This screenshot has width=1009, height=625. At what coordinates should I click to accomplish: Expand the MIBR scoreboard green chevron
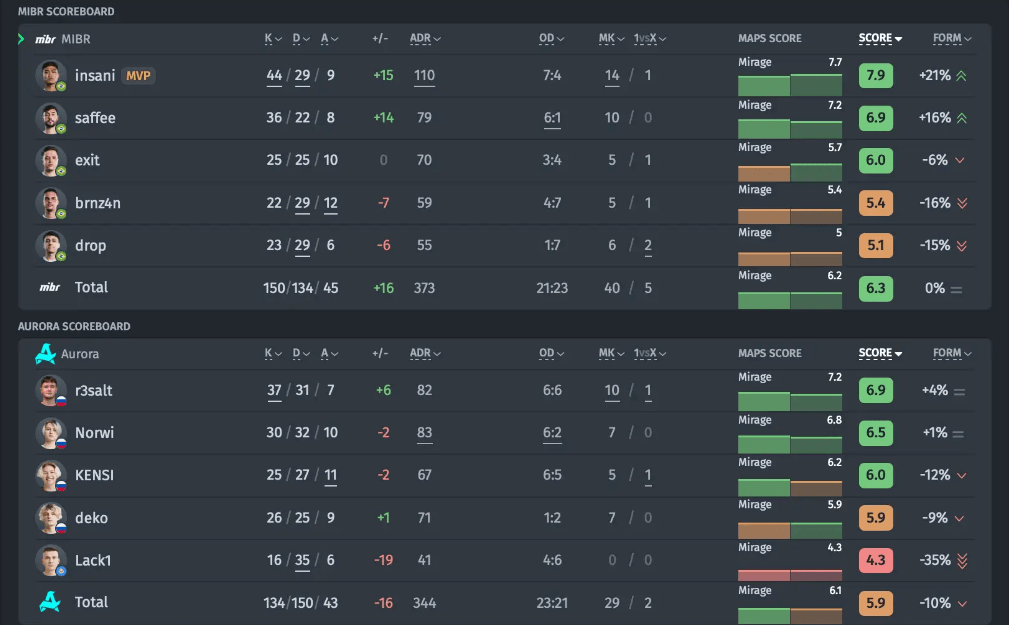click(x=21, y=39)
